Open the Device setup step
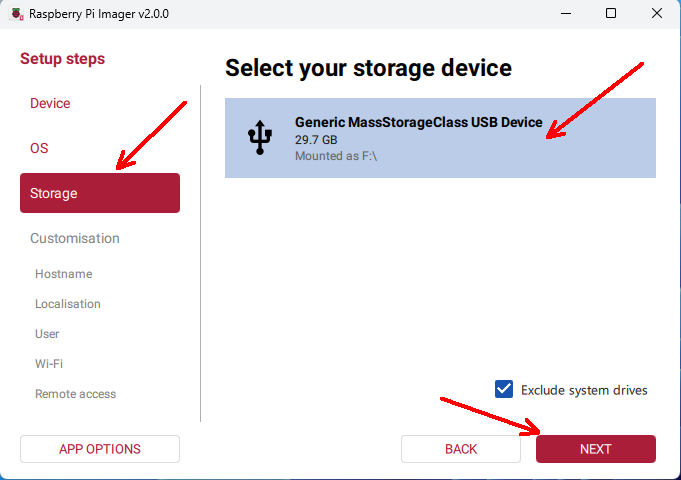681x480 pixels. (50, 104)
